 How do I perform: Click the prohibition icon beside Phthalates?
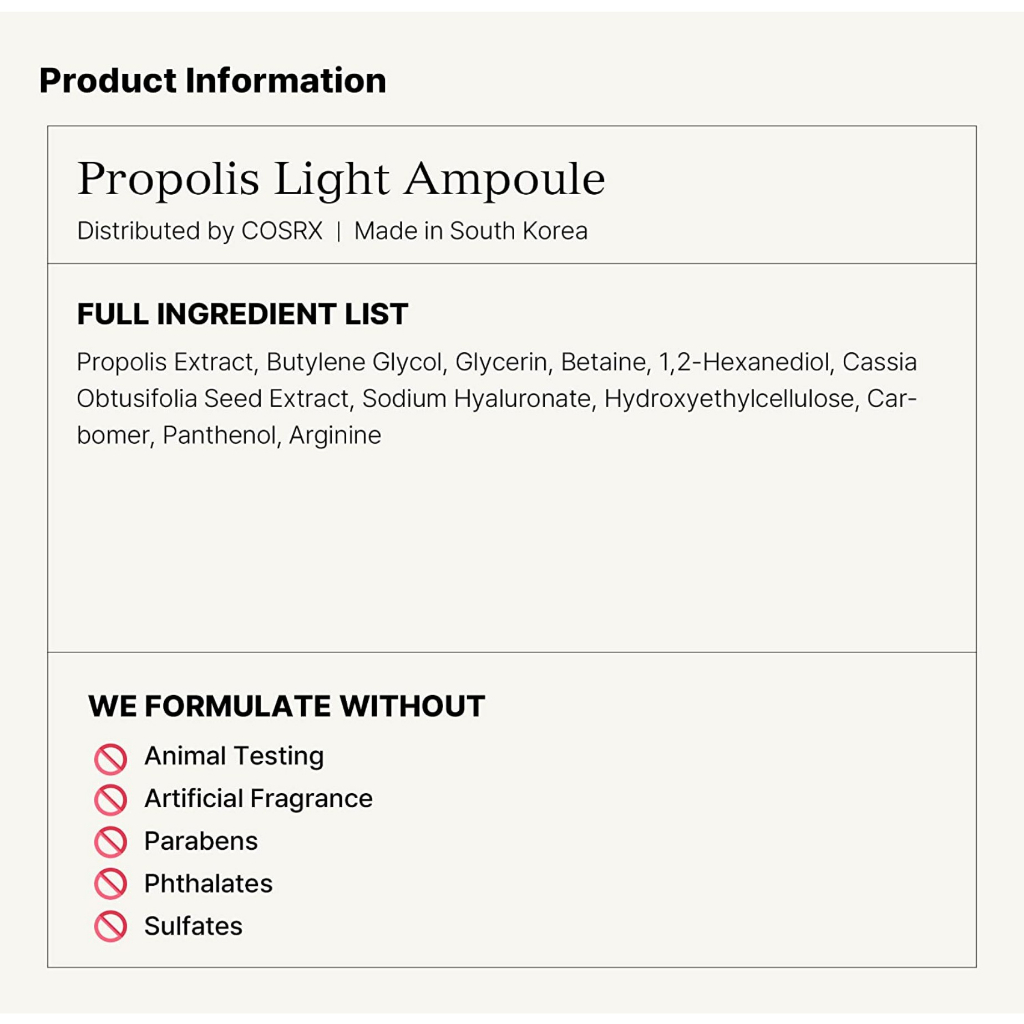pyautogui.click(x=110, y=884)
